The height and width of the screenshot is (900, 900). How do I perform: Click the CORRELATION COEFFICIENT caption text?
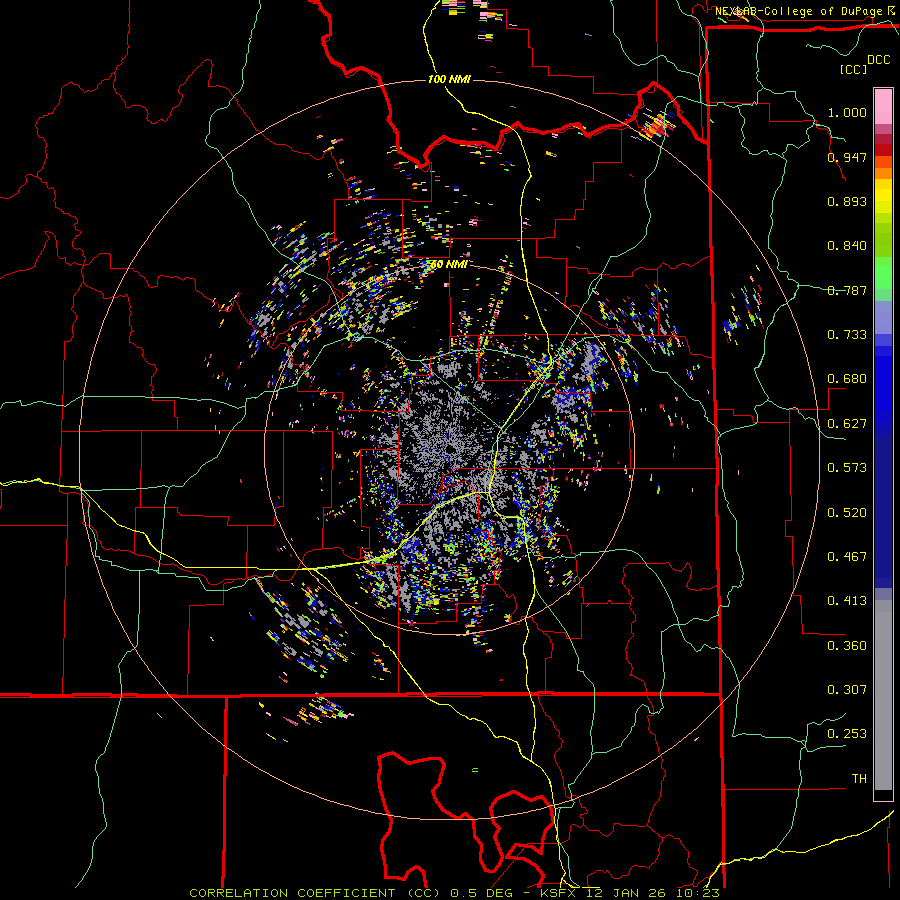coord(292,893)
